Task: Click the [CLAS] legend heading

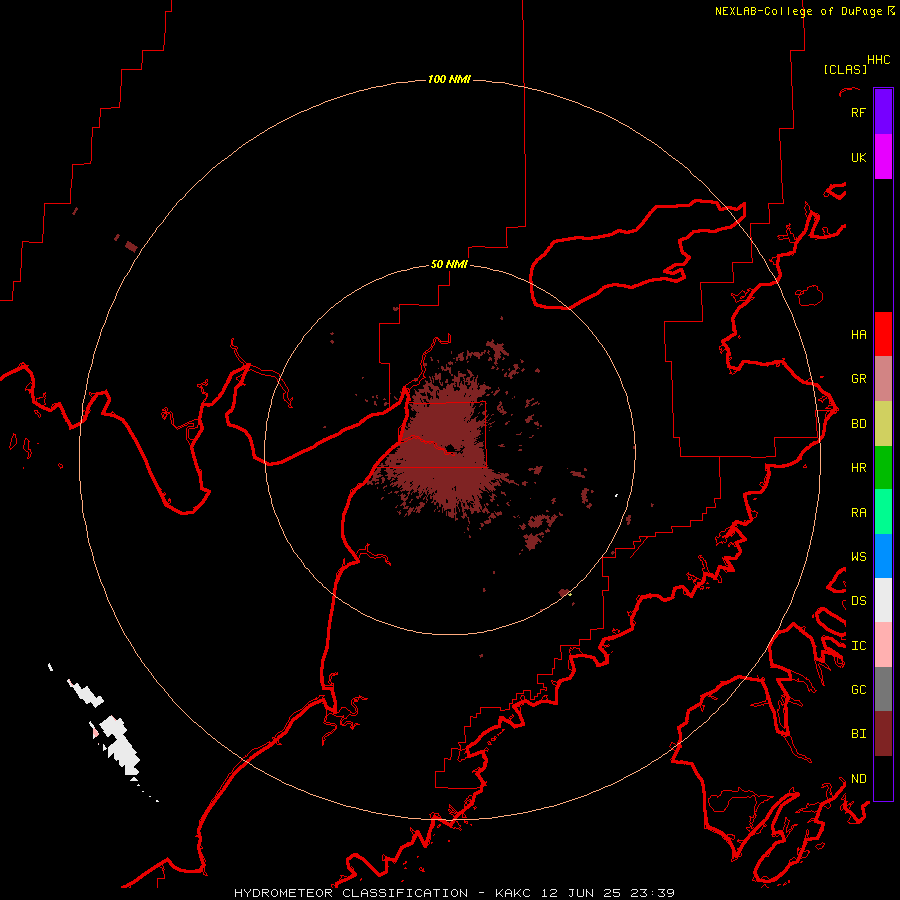Action: [845, 69]
